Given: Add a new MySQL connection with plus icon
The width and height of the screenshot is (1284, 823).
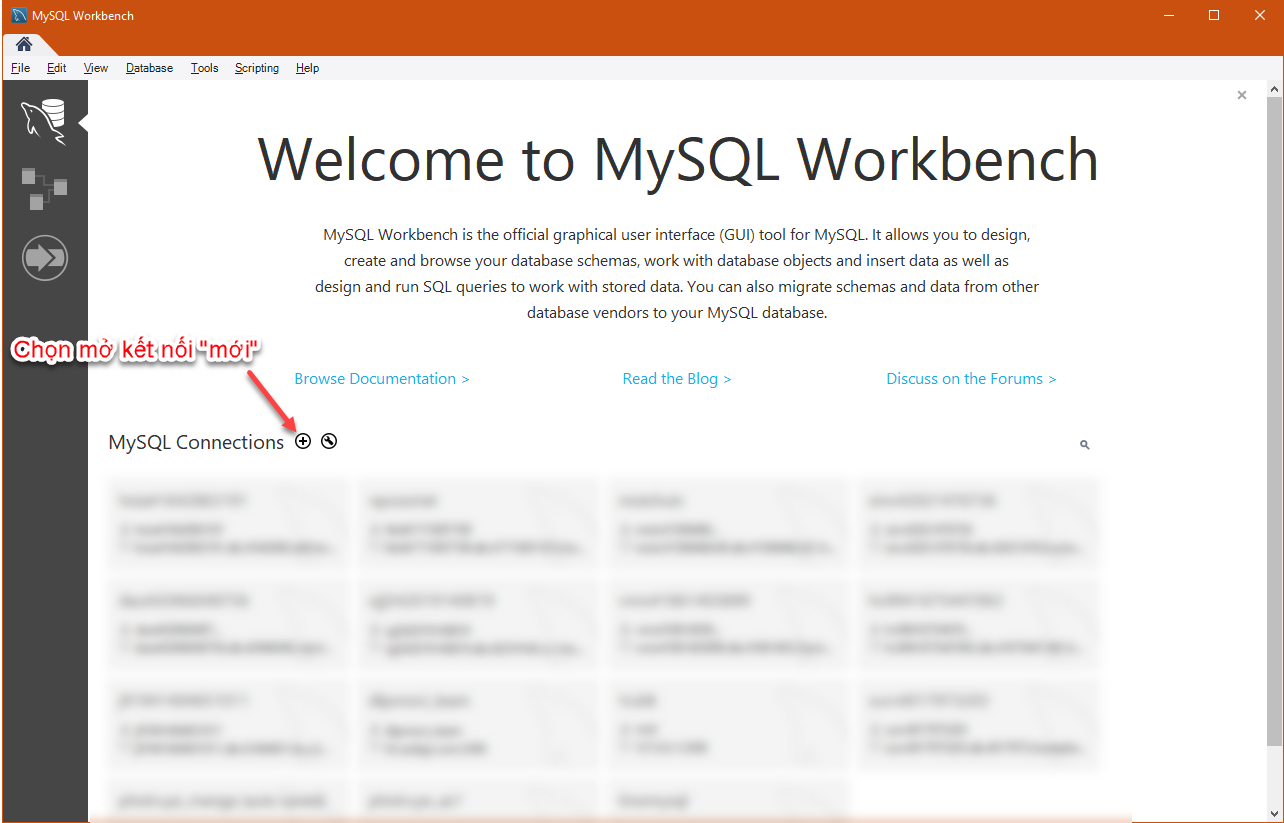Looking at the screenshot, I should coord(303,441).
